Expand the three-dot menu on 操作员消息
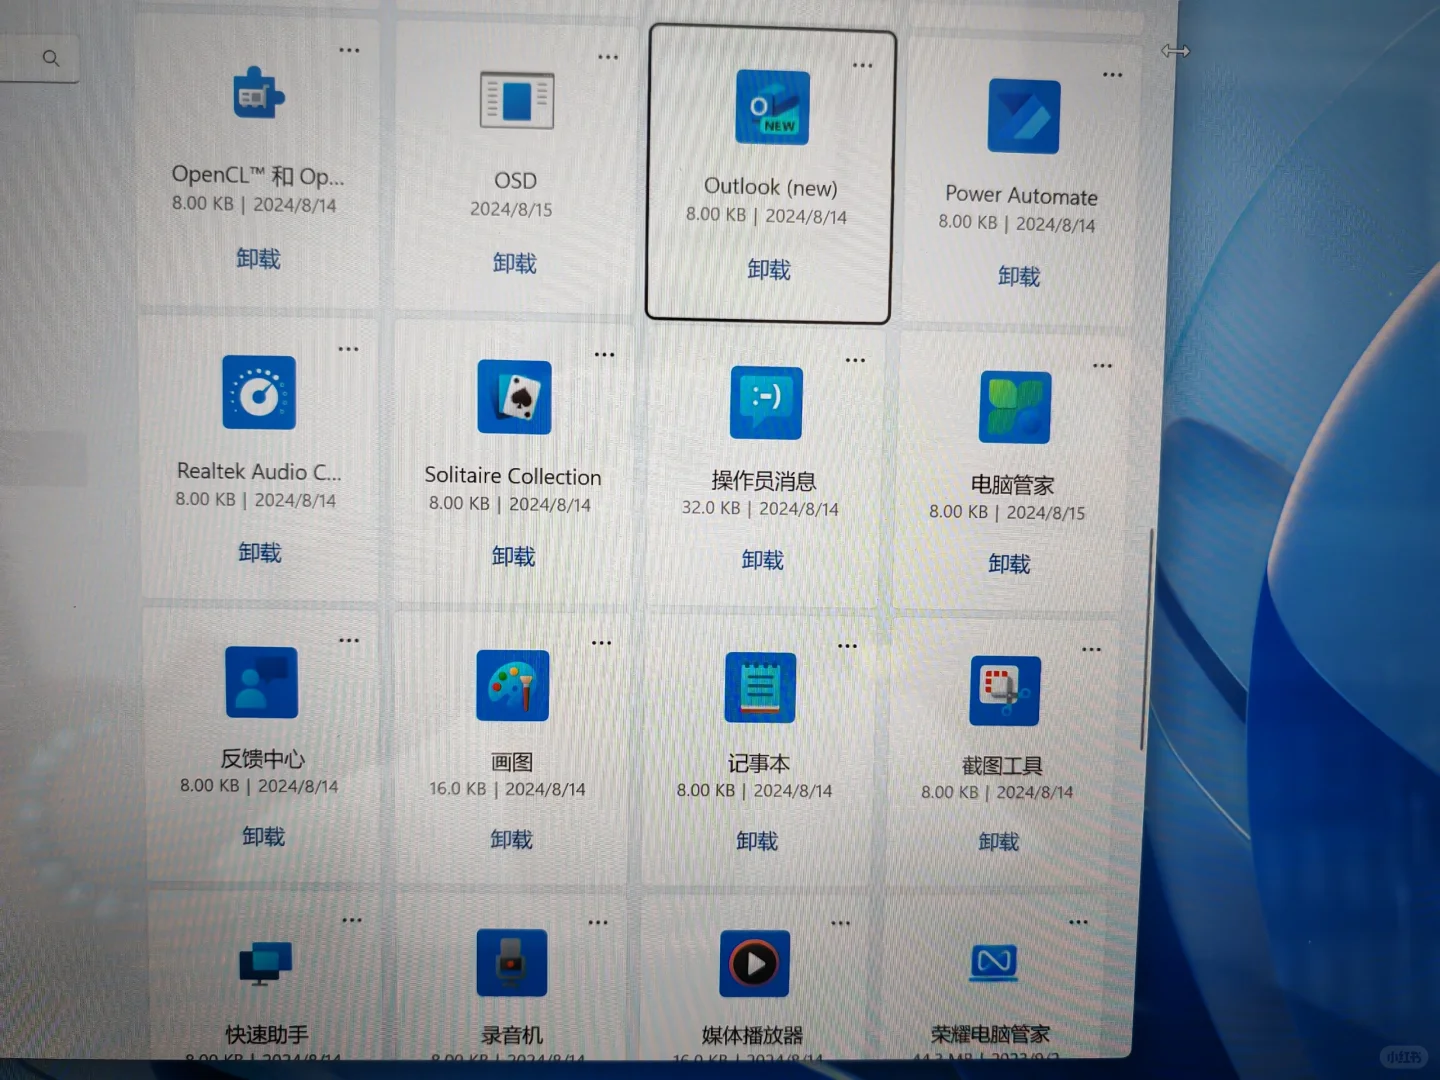Image resolution: width=1440 pixels, height=1080 pixels. (856, 360)
